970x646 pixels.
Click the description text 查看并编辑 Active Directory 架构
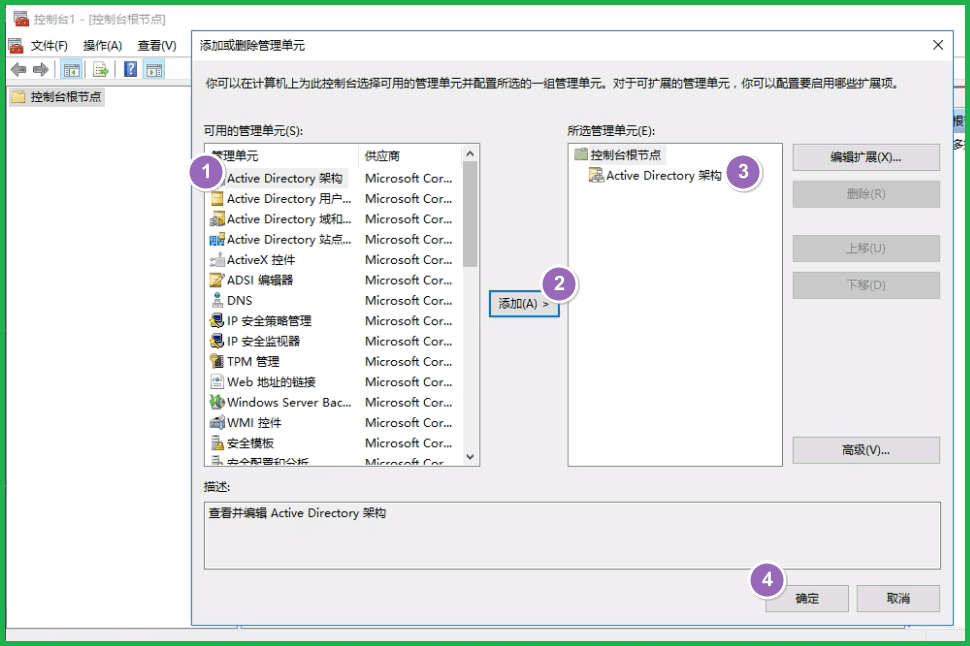(298, 513)
